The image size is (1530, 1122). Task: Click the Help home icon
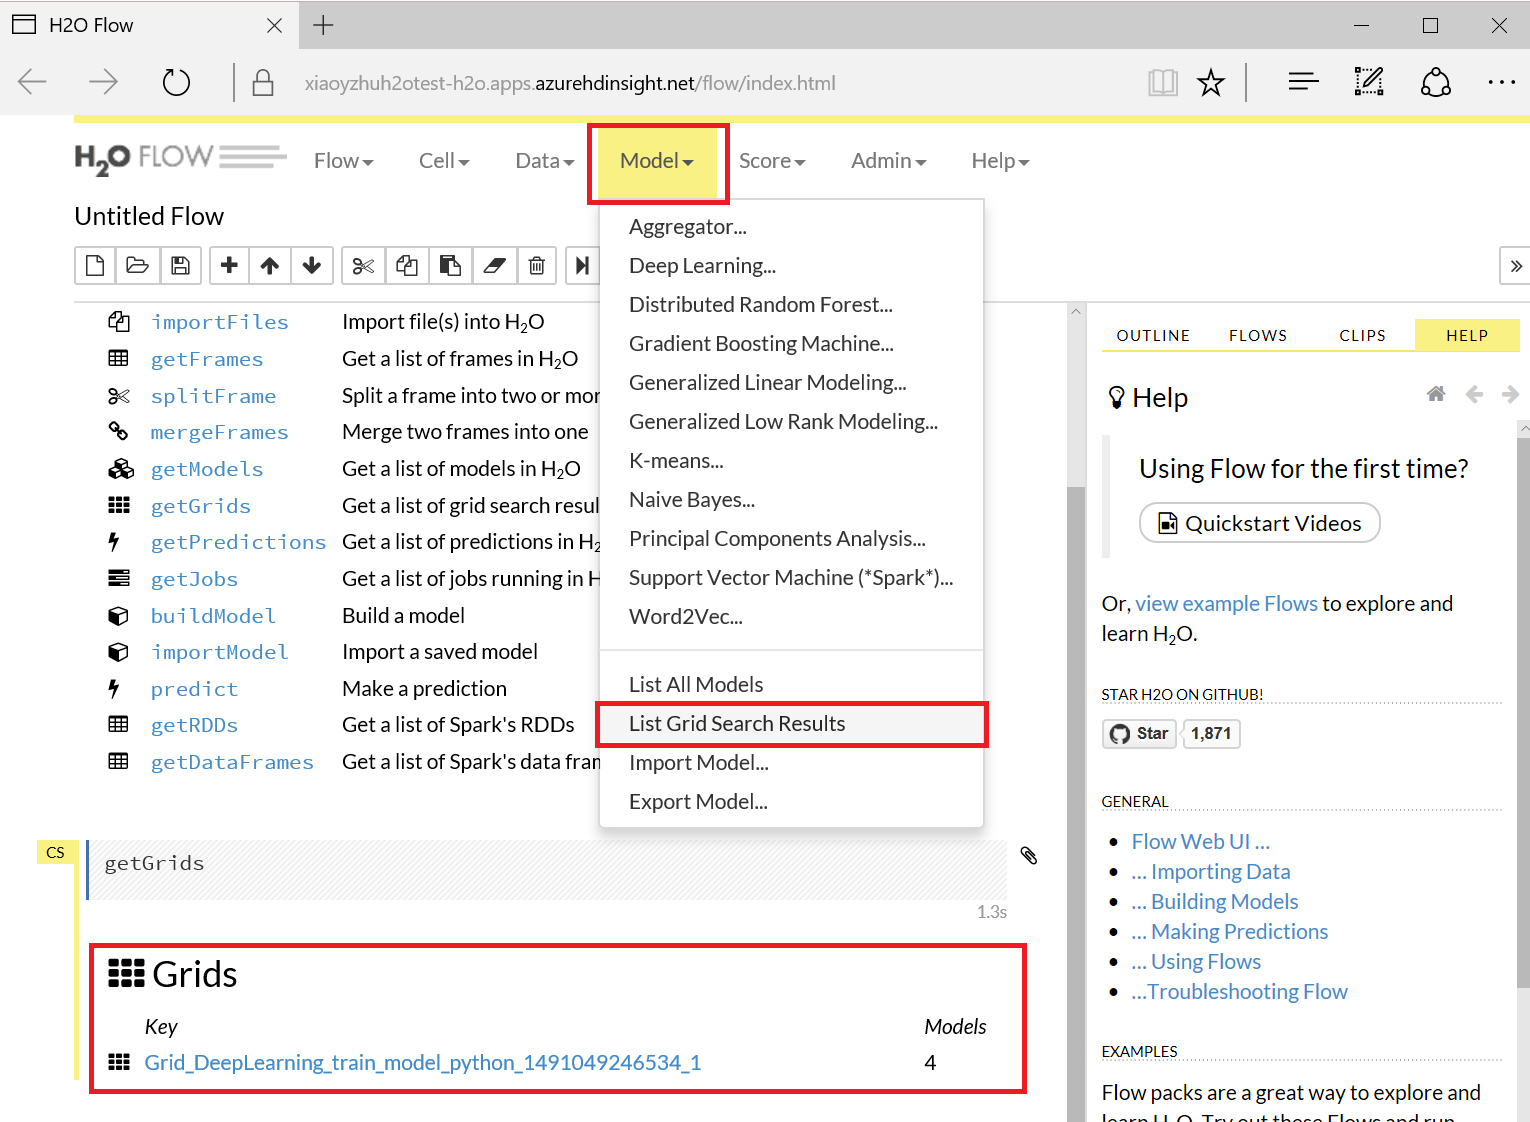point(1436,394)
